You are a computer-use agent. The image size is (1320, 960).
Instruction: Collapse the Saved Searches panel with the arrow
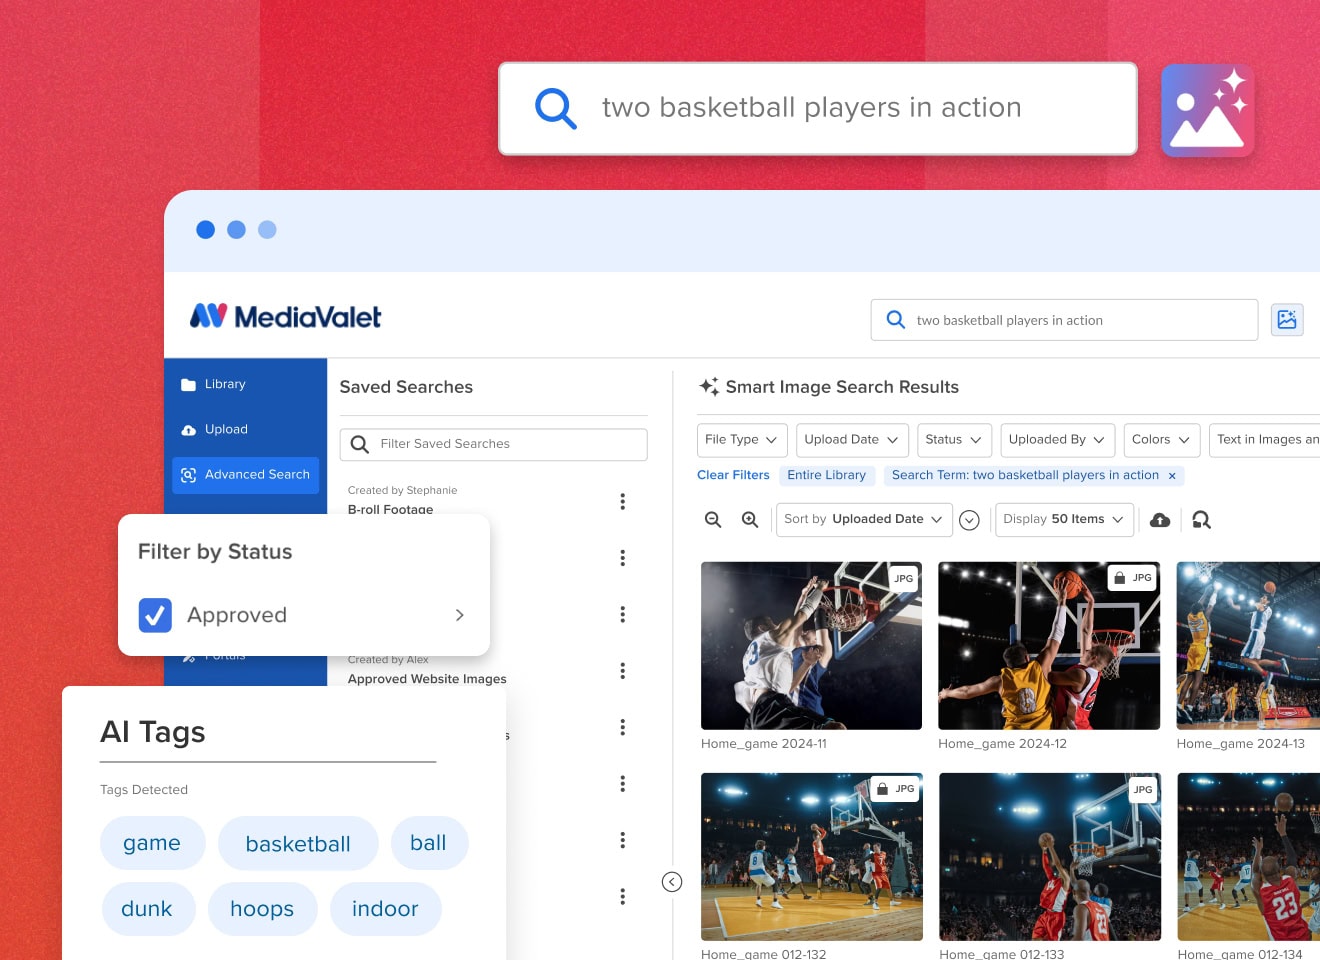(672, 882)
